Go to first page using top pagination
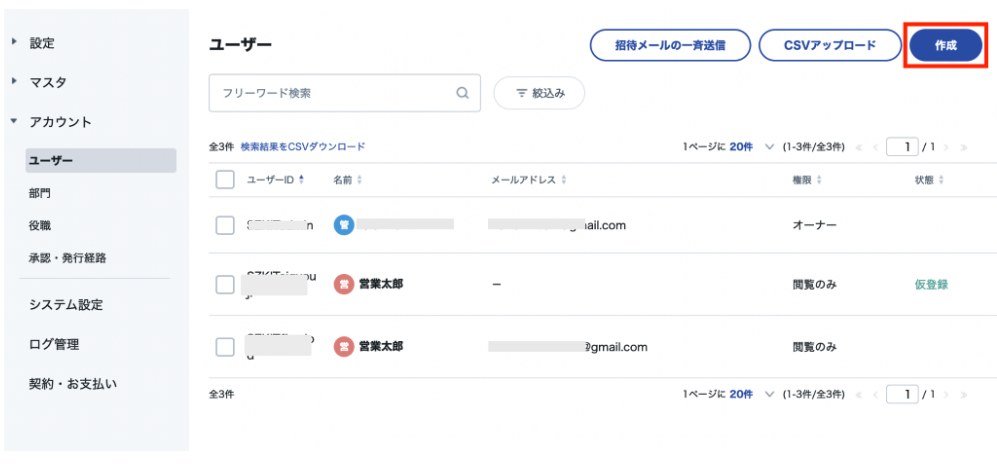Image resolution: width=997 pixels, height=469 pixels. click(860, 147)
